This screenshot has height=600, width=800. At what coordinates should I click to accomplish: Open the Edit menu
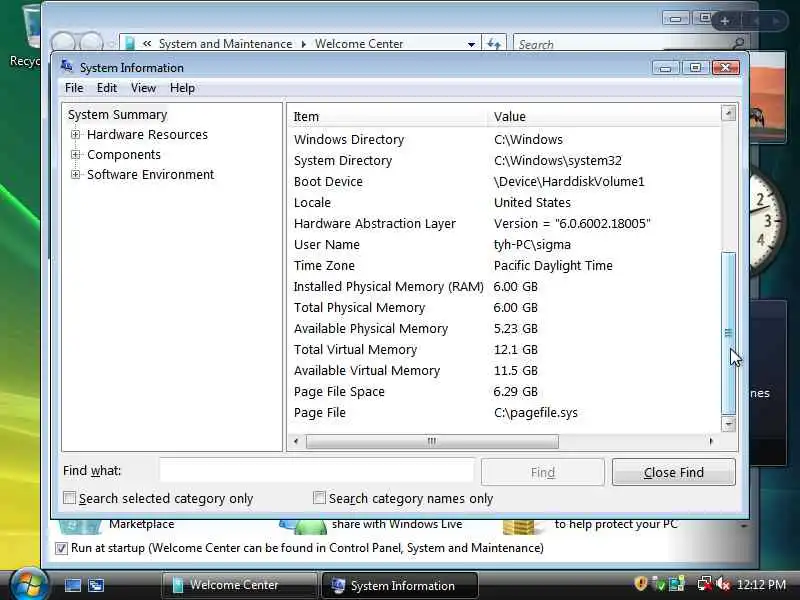coord(107,88)
